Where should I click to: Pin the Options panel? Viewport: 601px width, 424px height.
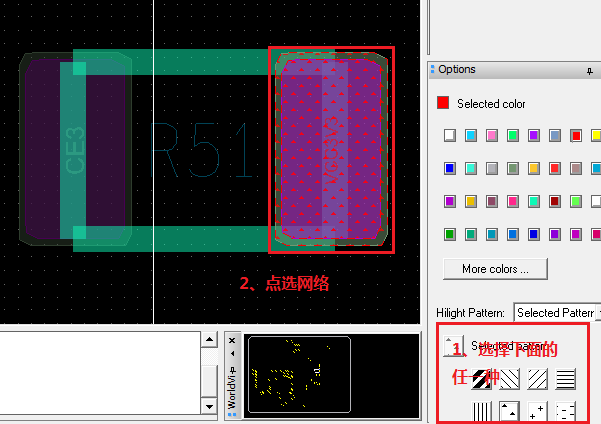point(589,71)
